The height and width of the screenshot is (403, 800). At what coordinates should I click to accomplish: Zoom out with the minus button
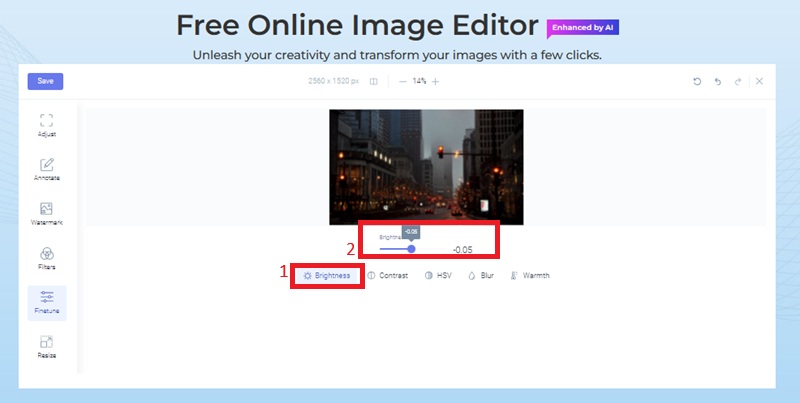(x=402, y=81)
